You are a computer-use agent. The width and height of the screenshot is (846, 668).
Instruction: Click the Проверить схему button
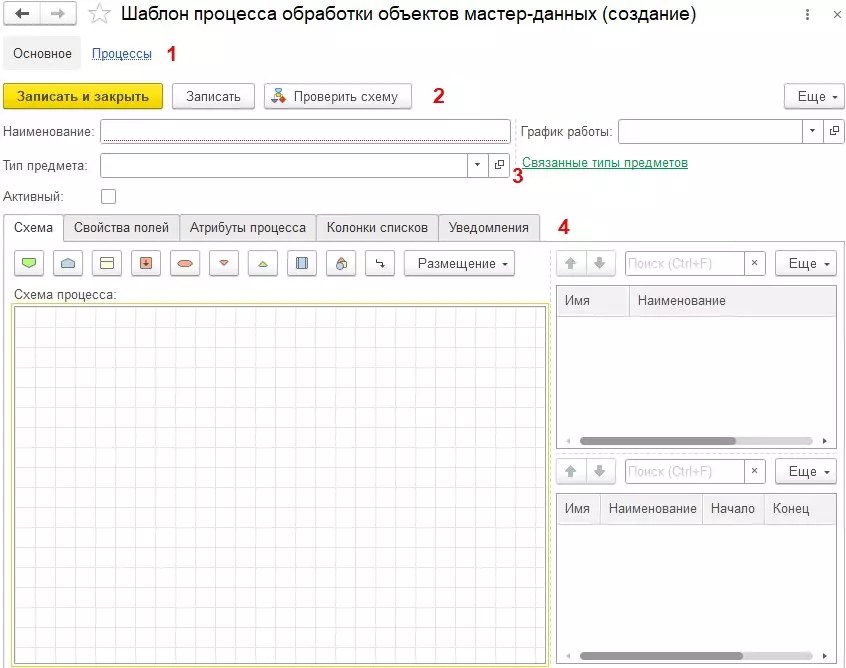pos(338,97)
